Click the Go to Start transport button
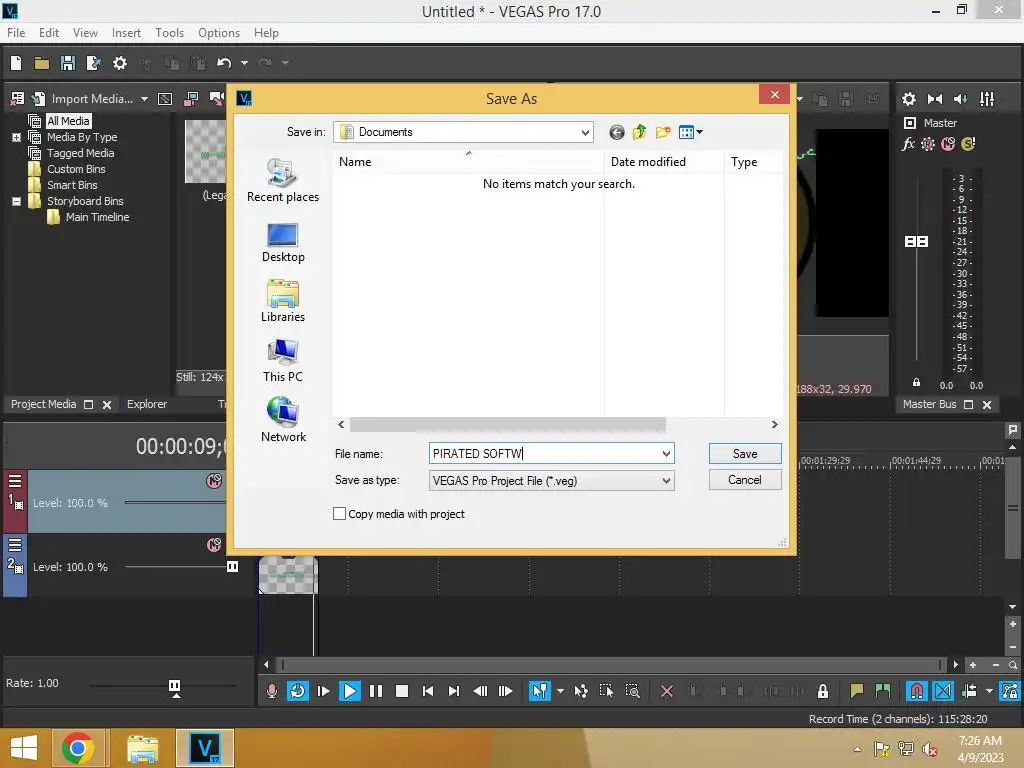 click(428, 691)
